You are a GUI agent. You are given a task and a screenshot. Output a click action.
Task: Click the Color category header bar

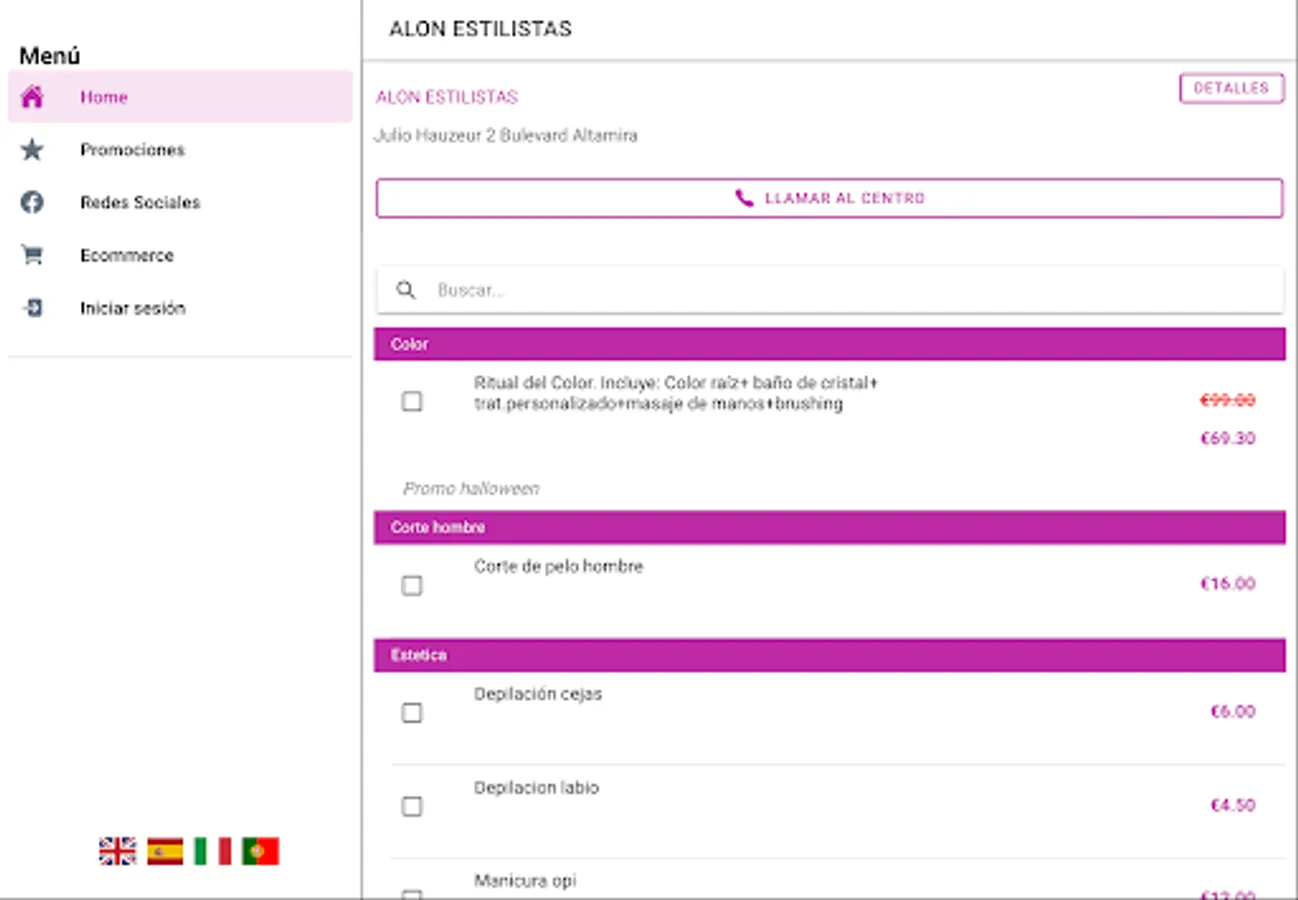pos(829,344)
